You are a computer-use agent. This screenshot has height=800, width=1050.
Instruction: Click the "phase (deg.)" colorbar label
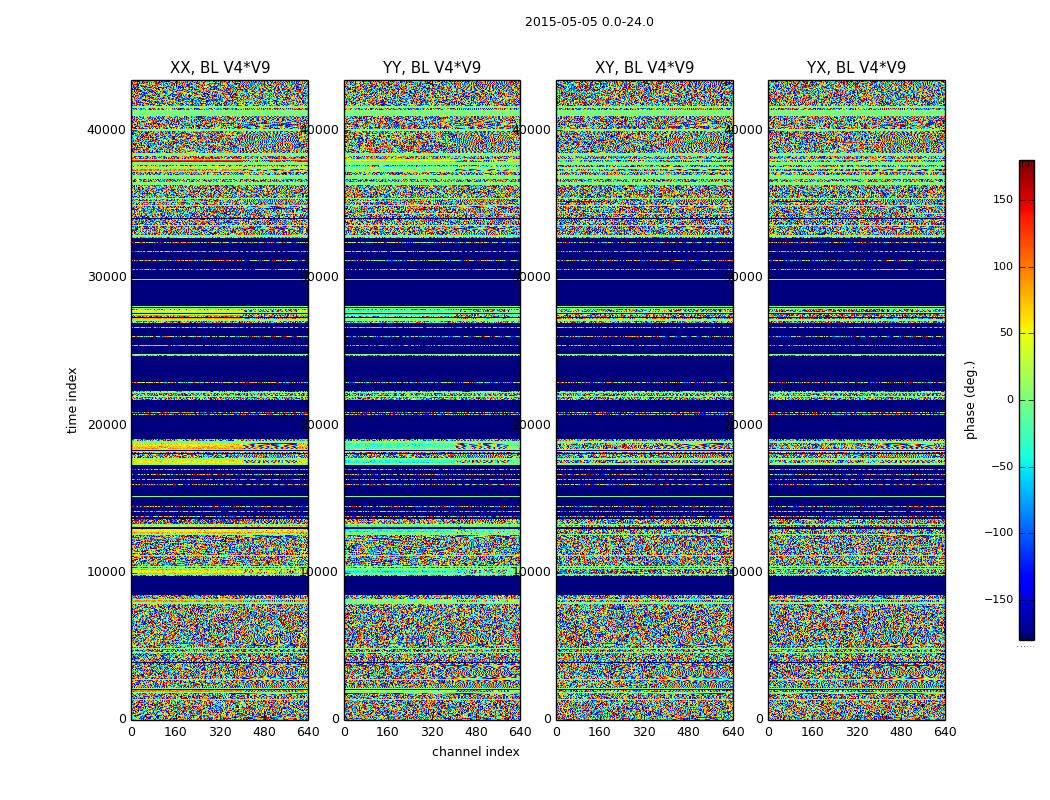point(970,399)
